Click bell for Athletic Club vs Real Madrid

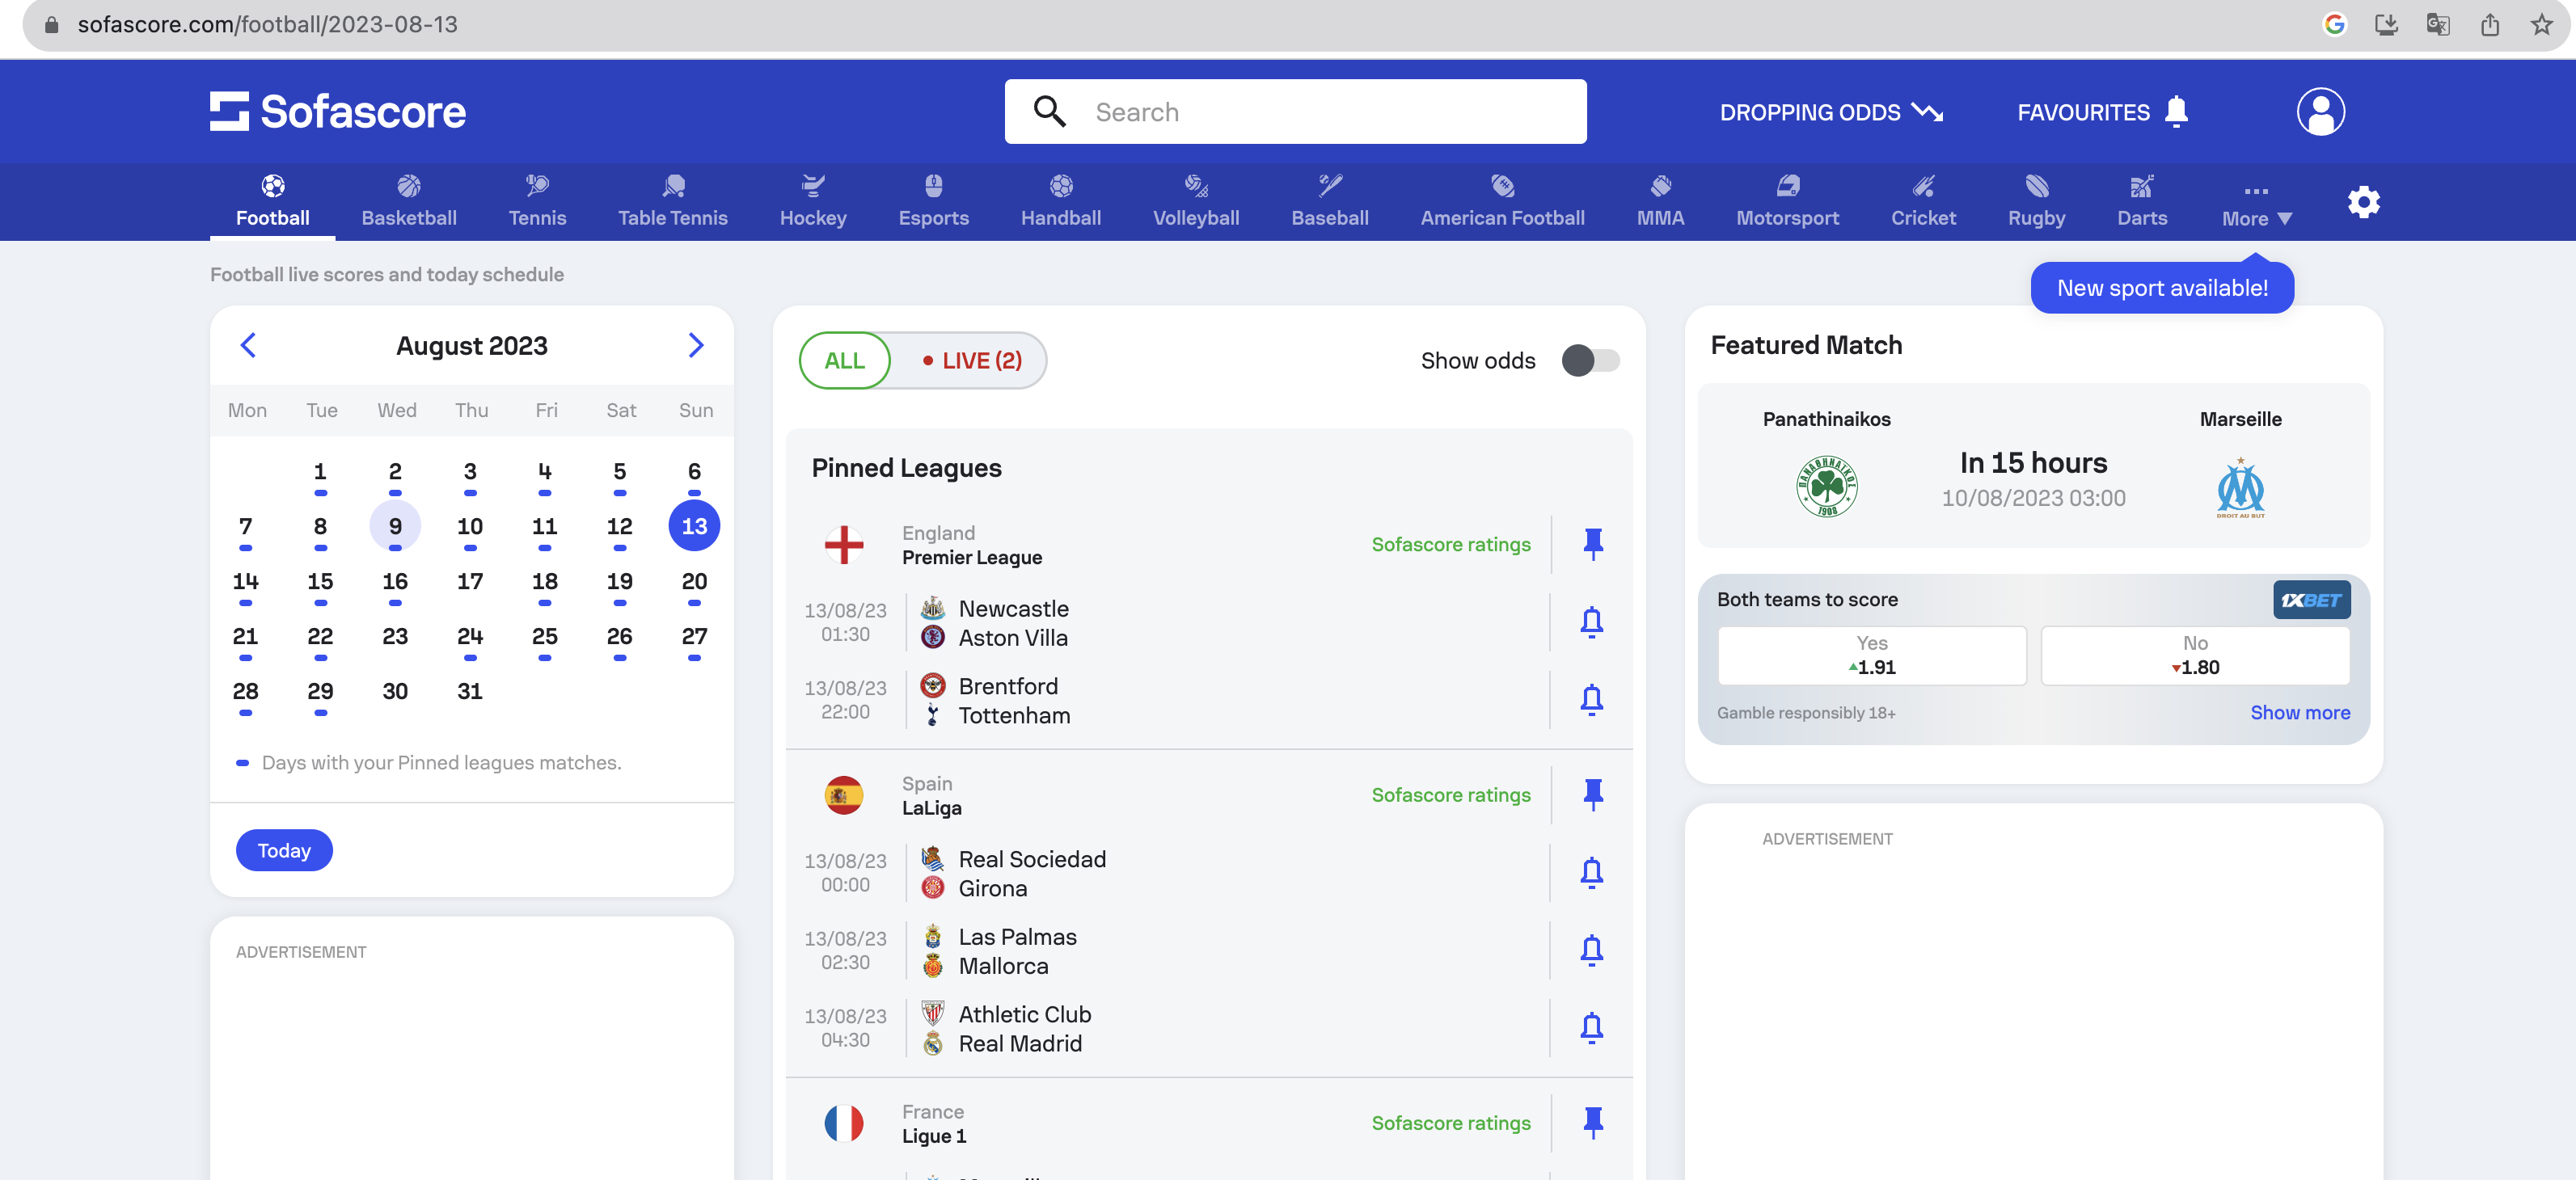[1591, 1027]
